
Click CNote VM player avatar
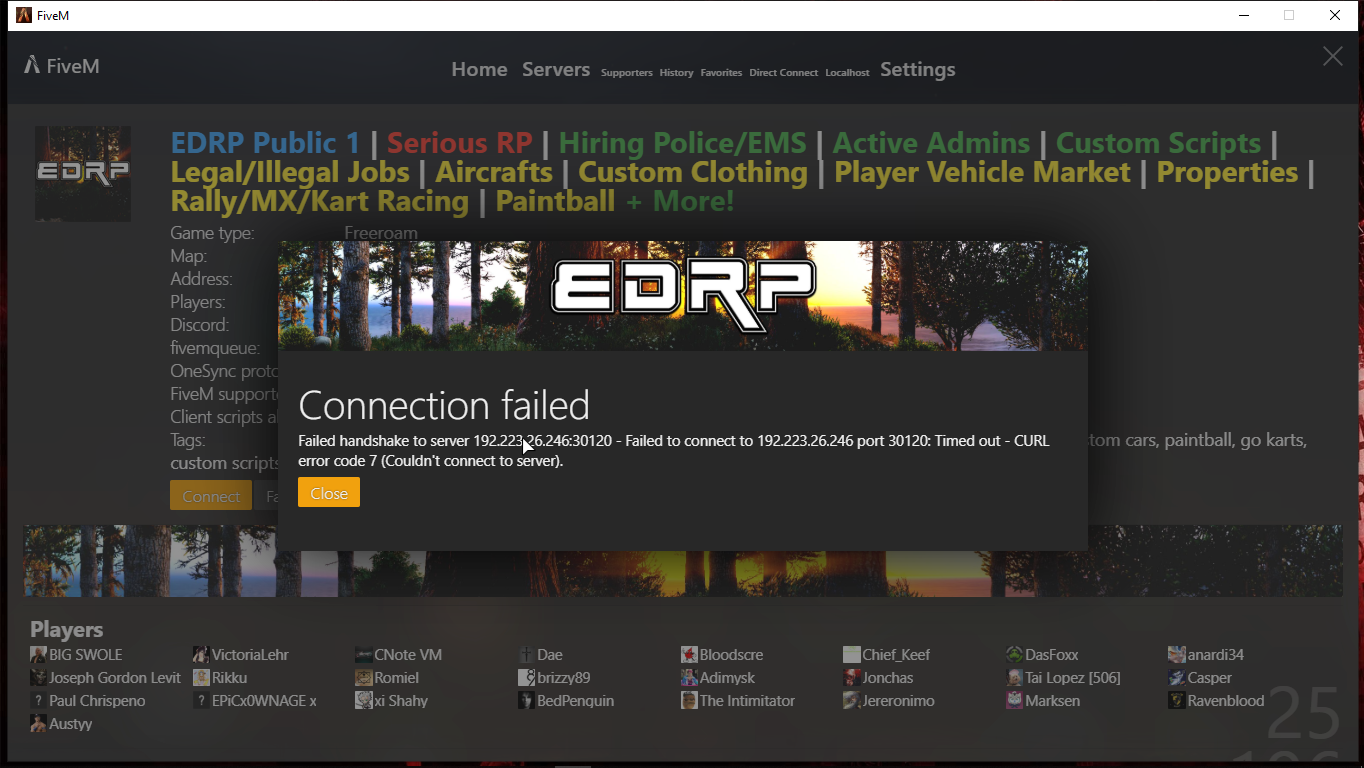coord(364,655)
